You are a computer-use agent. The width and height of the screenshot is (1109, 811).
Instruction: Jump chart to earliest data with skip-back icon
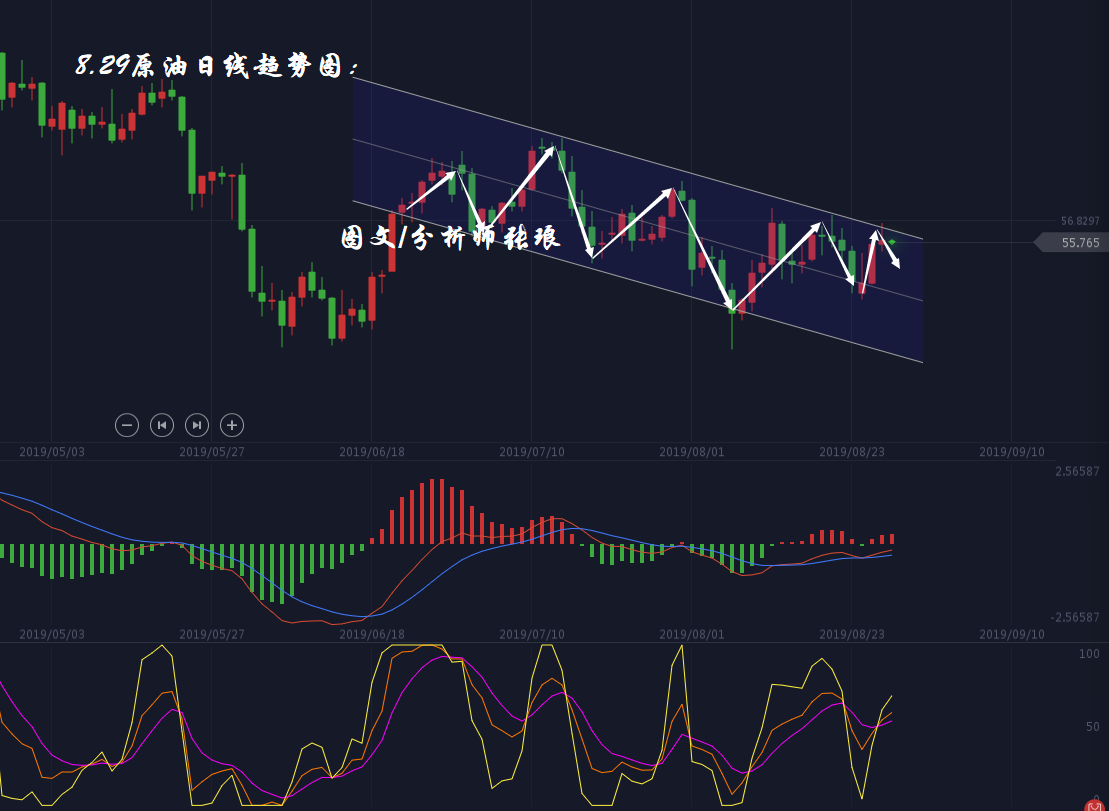click(162, 425)
